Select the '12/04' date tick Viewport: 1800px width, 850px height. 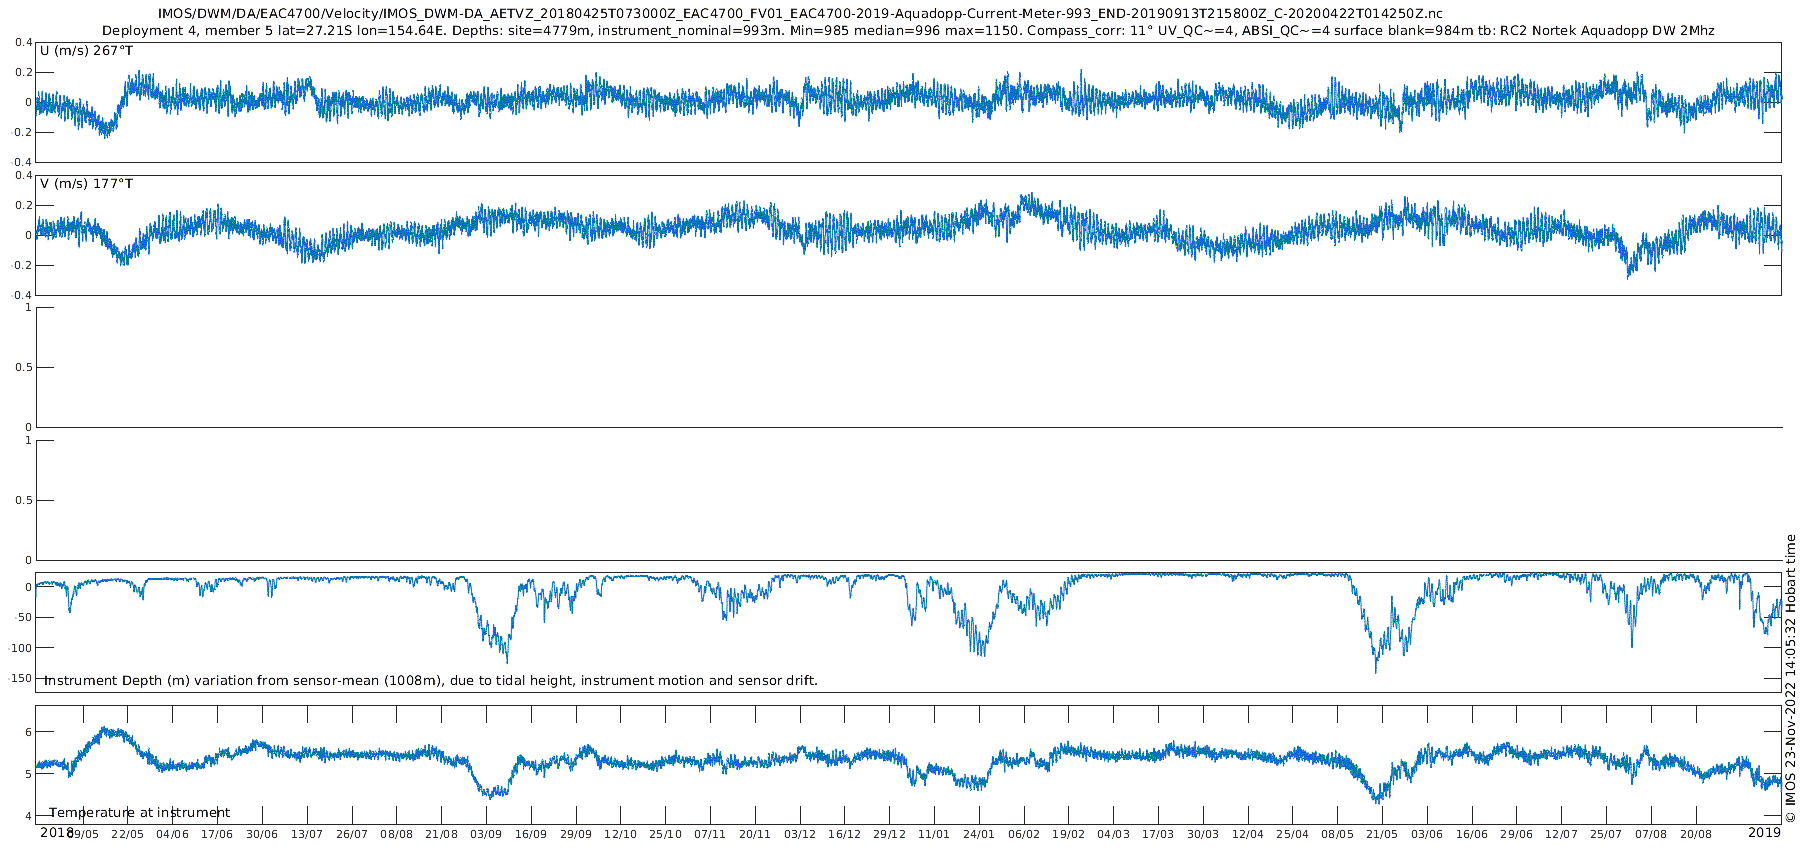(1248, 834)
